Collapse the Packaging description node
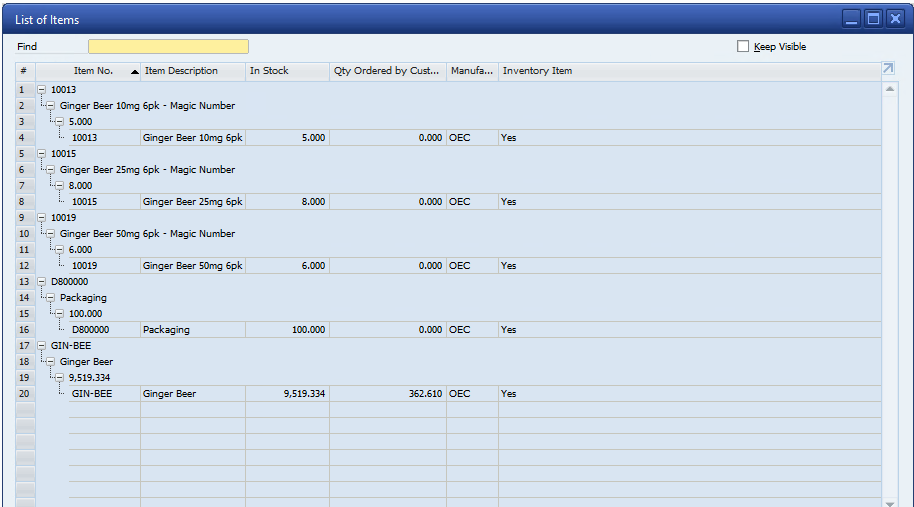 click(51, 298)
